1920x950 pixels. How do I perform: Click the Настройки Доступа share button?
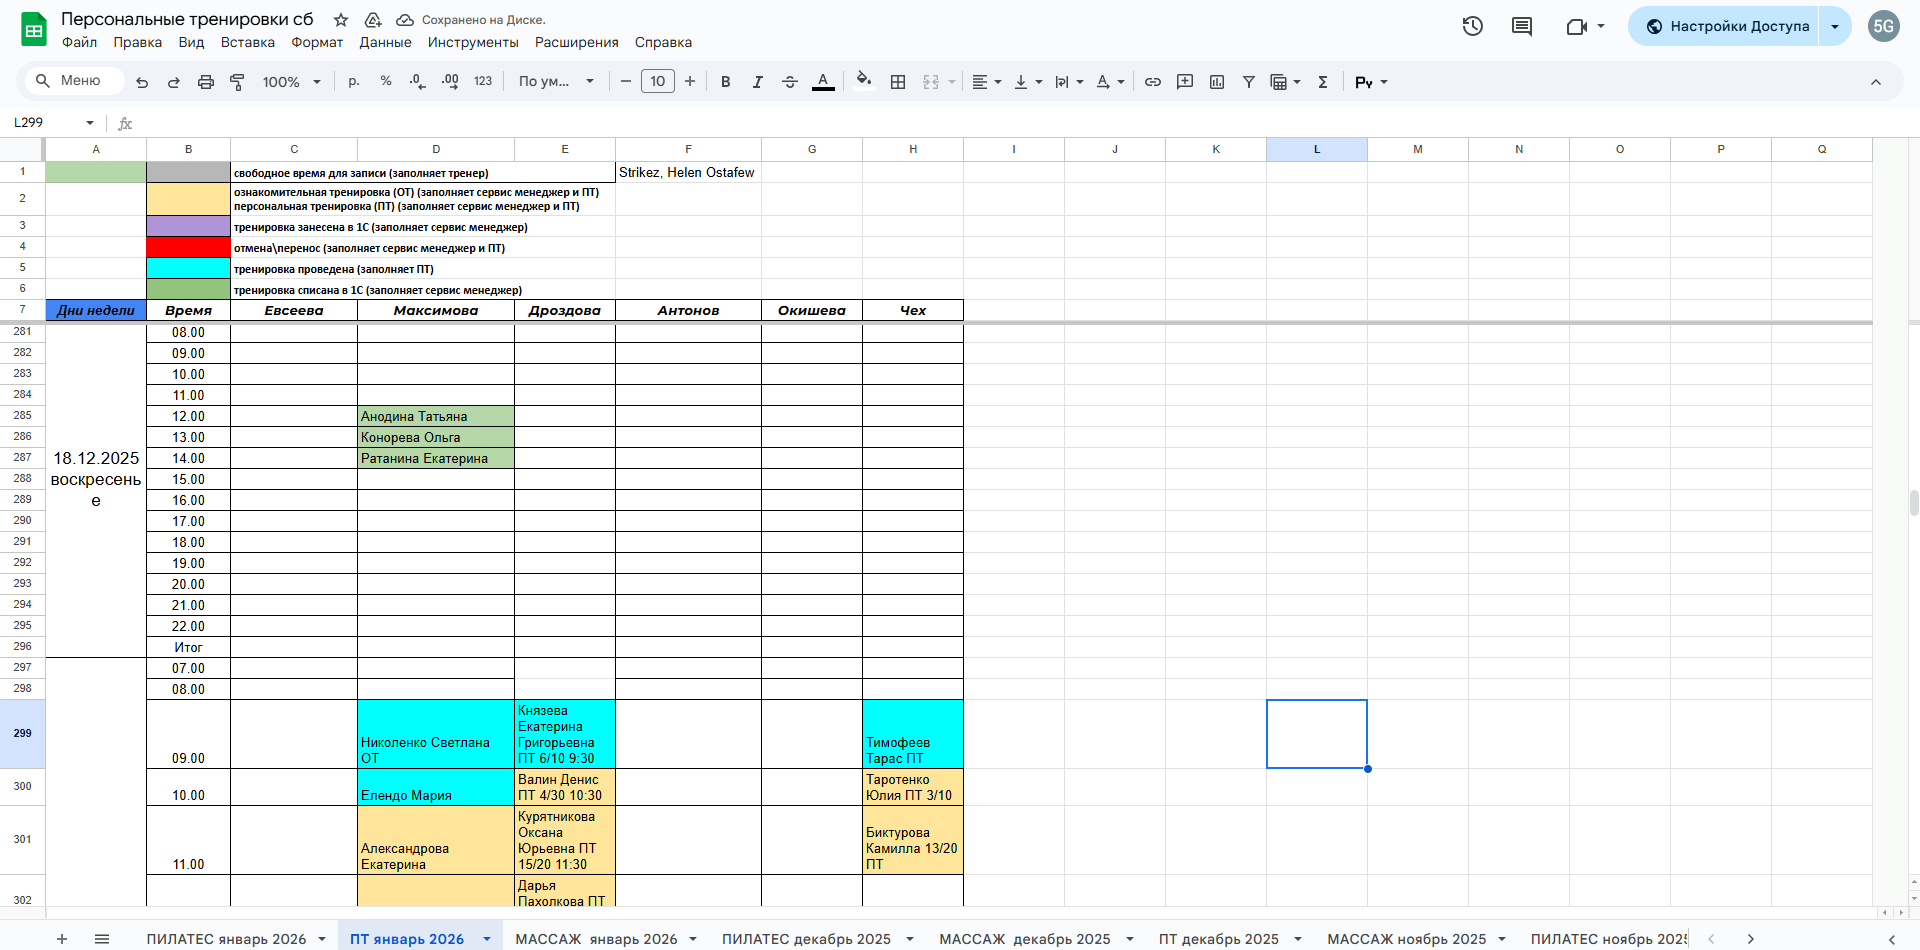point(1726,27)
